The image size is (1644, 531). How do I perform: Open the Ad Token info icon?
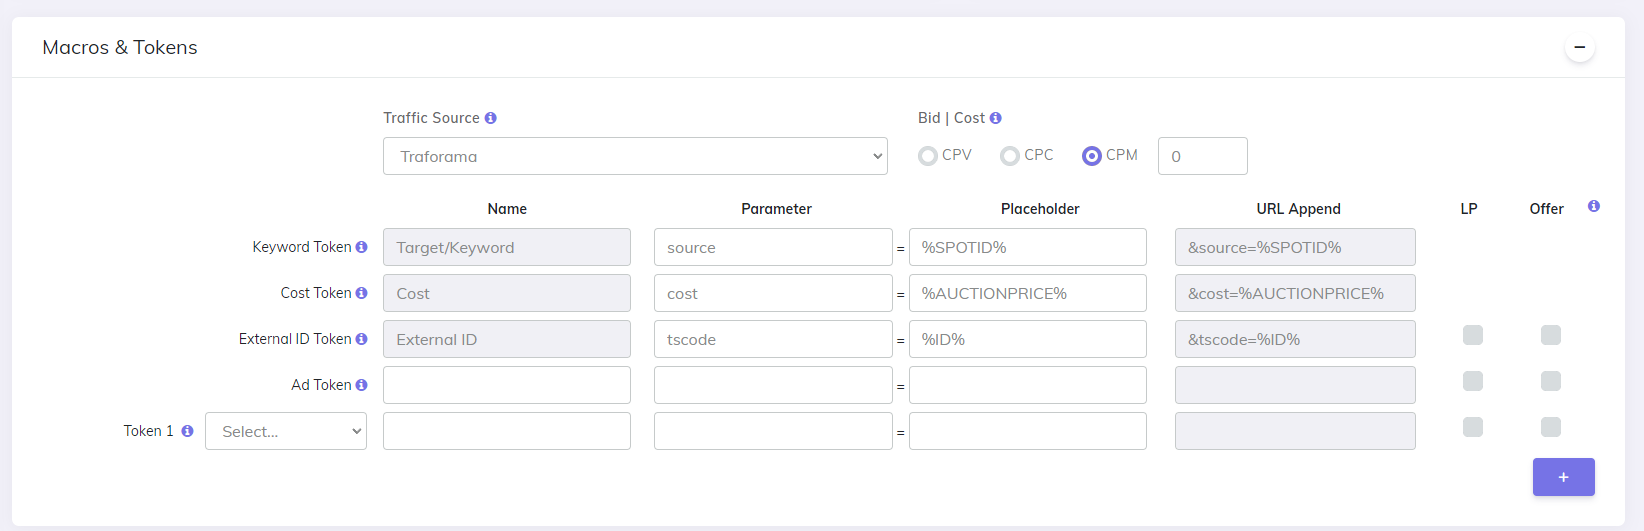tap(361, 385)
